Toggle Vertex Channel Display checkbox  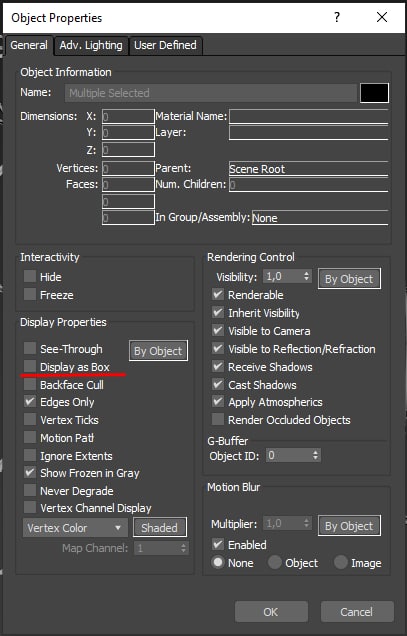click(x=30, y=507)
